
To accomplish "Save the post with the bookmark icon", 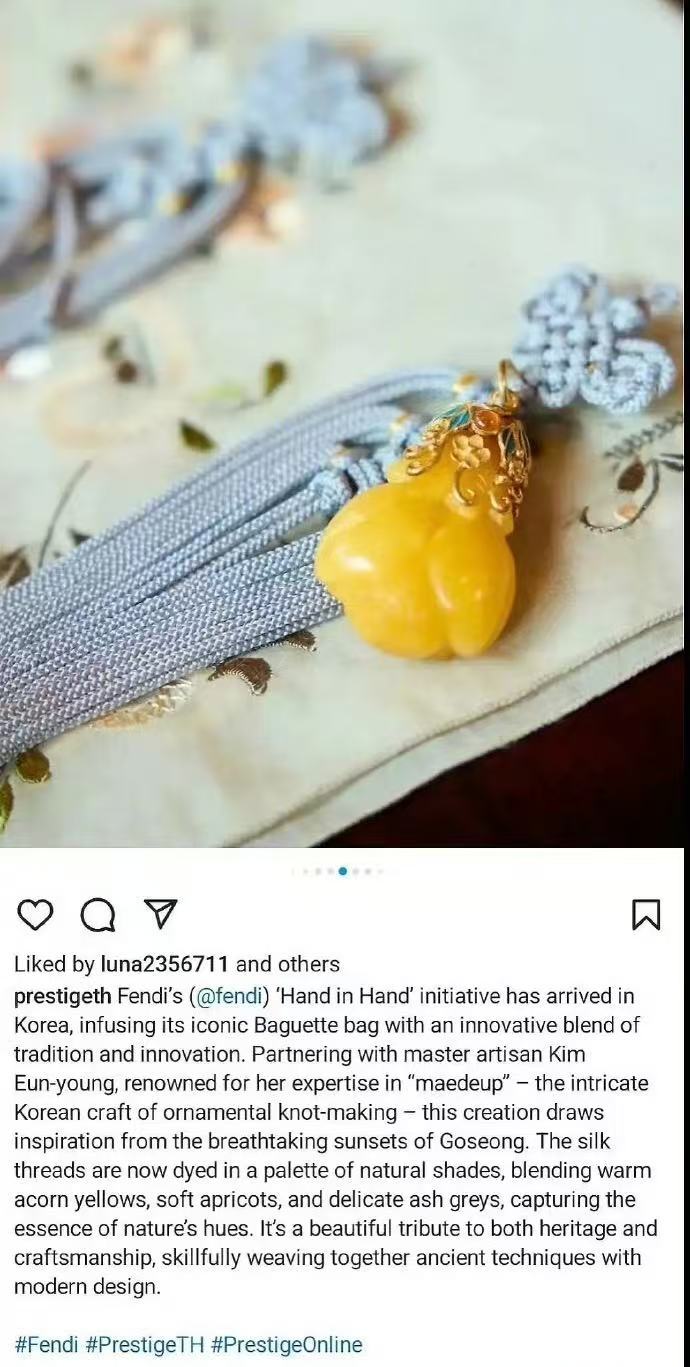I will [646, 914].
